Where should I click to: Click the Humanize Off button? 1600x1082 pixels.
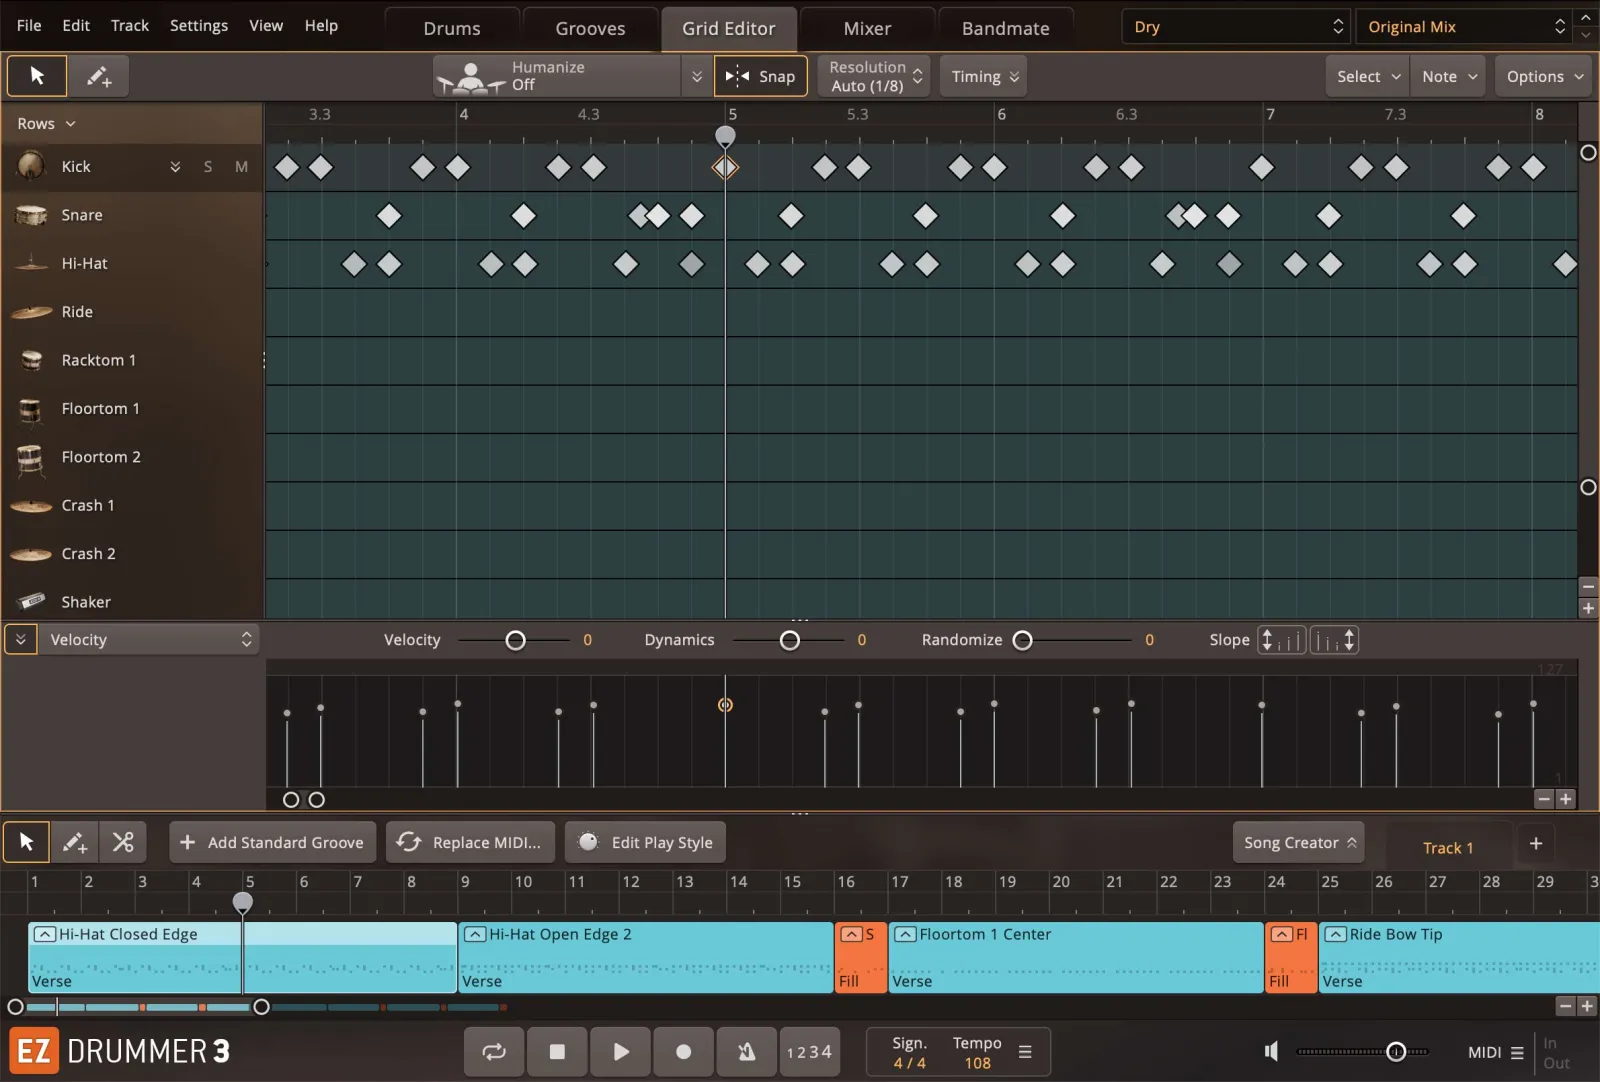click(x=557, y=76)
